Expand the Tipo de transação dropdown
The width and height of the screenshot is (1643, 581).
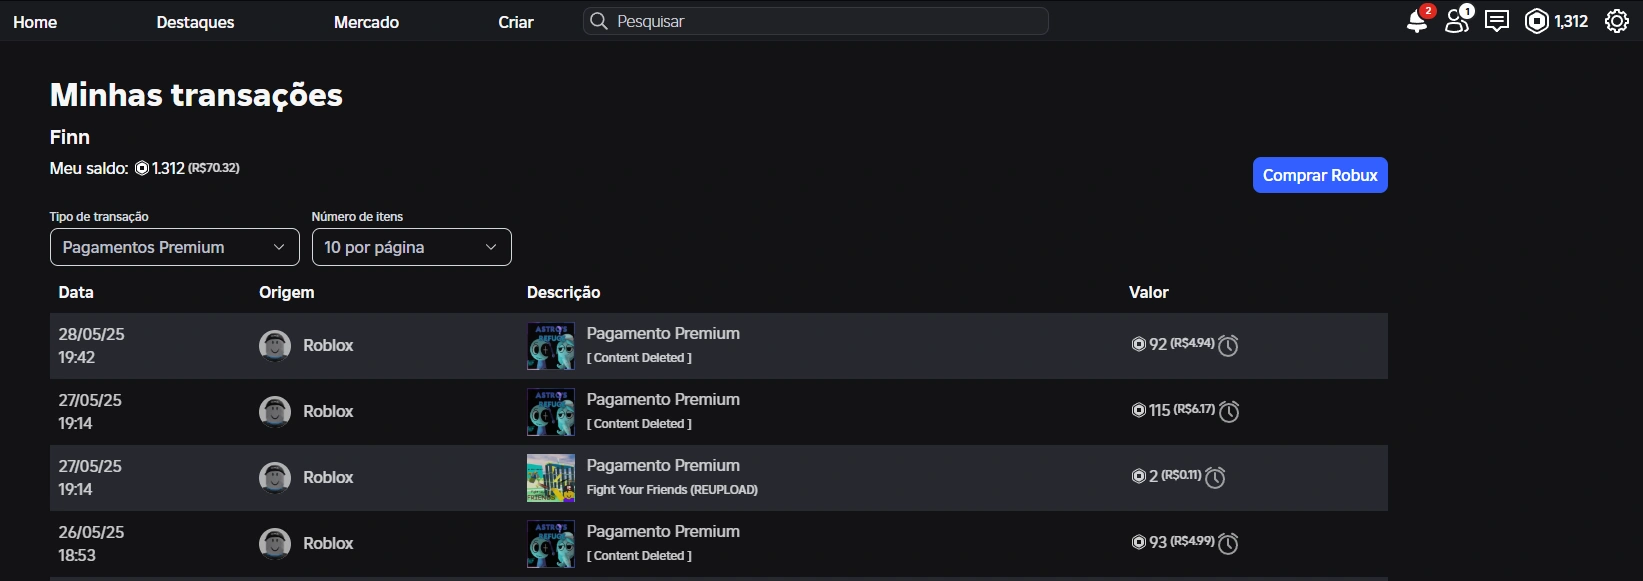point(175,247)
